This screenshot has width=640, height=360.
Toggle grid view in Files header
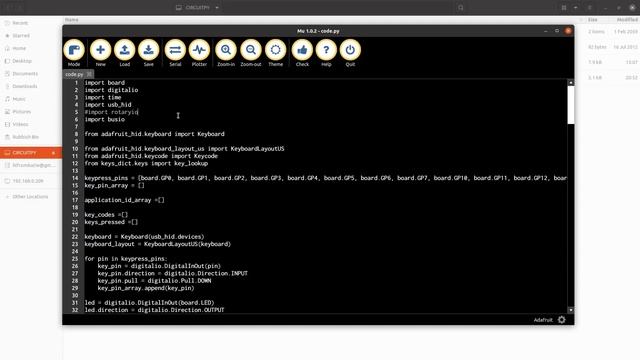[x=564, y=7]
